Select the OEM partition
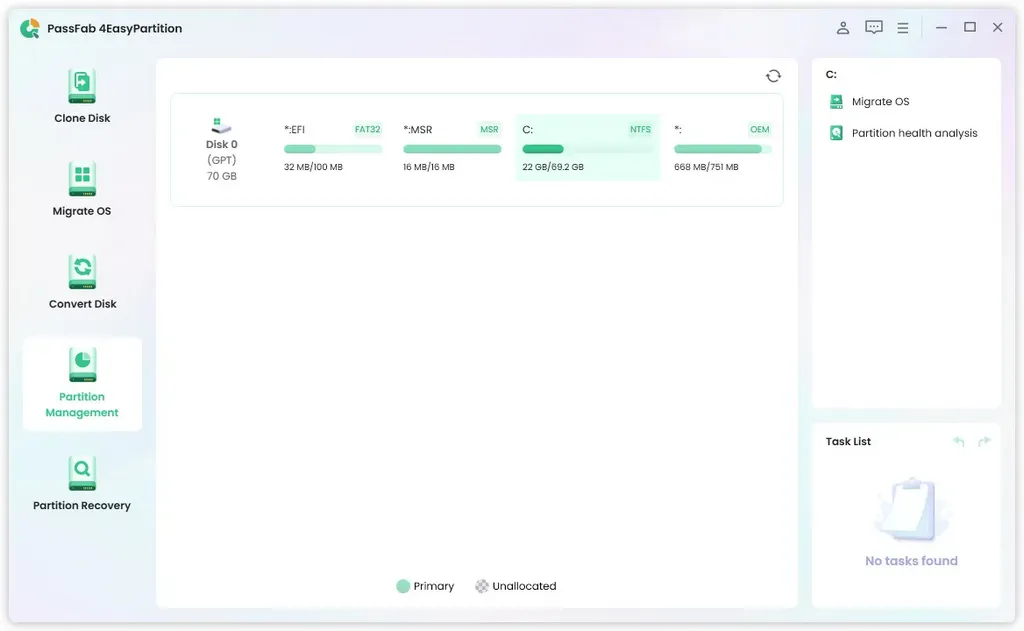Viewport: 1024px width, 631px height. tap(722, 148)
